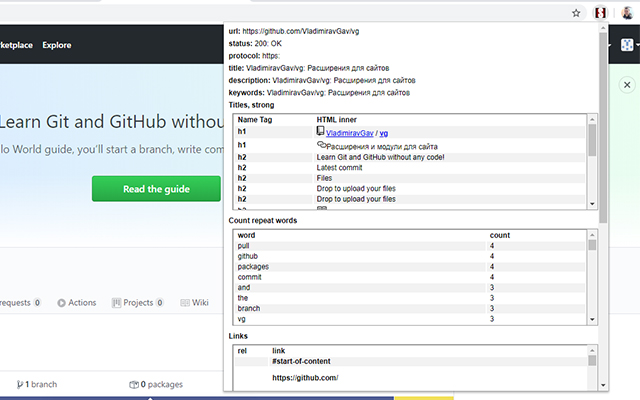Select the 'branch' word row
This screenshot has width=640, height=400.
(x=410, y=308)
